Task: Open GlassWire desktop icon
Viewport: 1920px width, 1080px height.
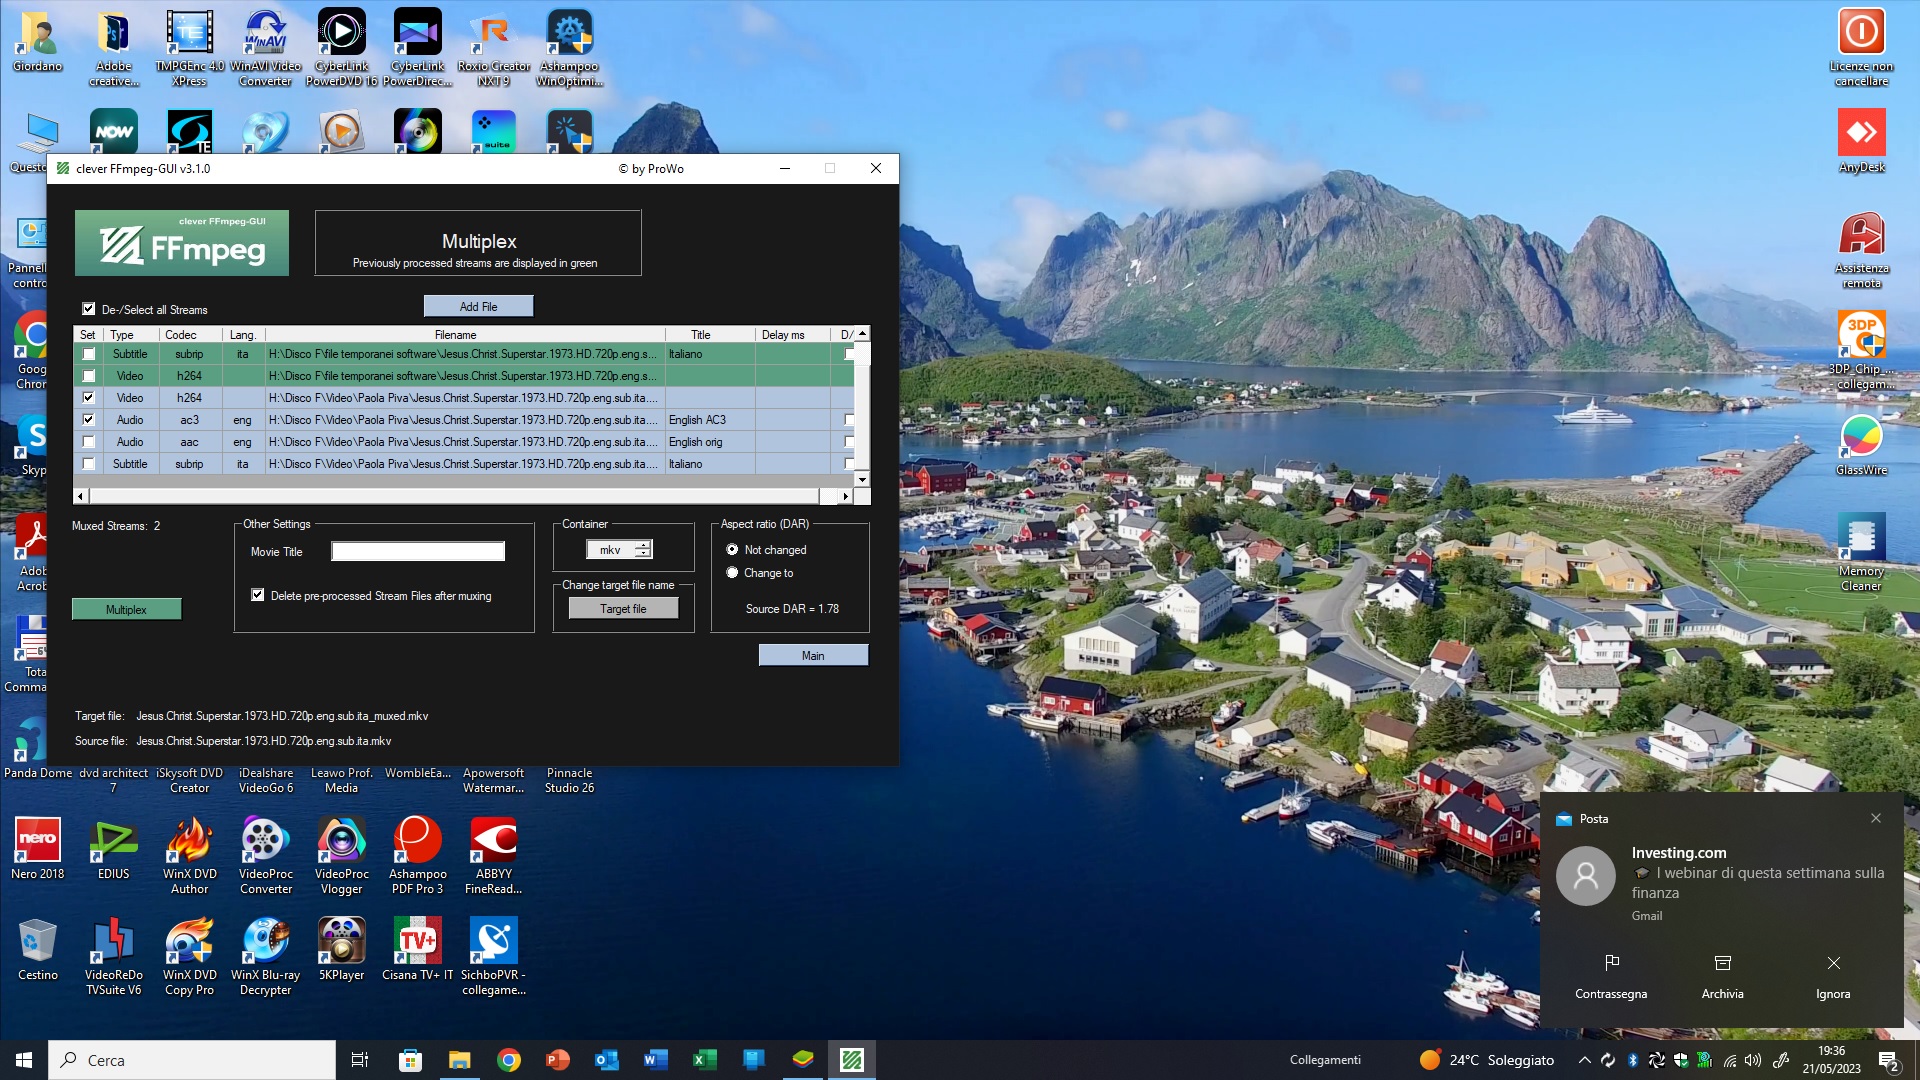Action: pyautogui.click(x=1861, y=437)
